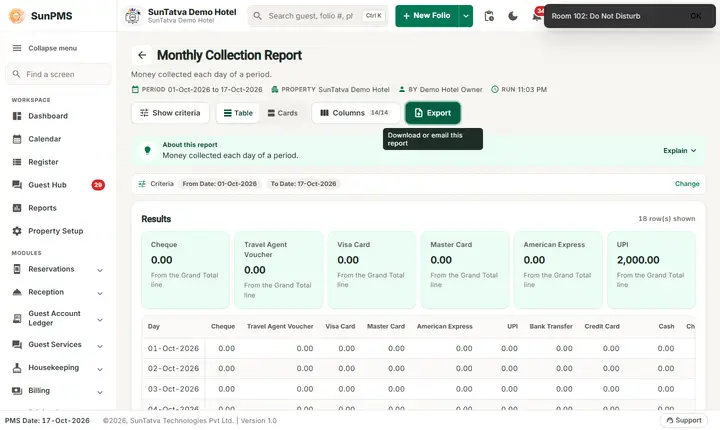Screen dimensions: 720x430
Task: Click the Day column header
Action: tap(154, 326)
